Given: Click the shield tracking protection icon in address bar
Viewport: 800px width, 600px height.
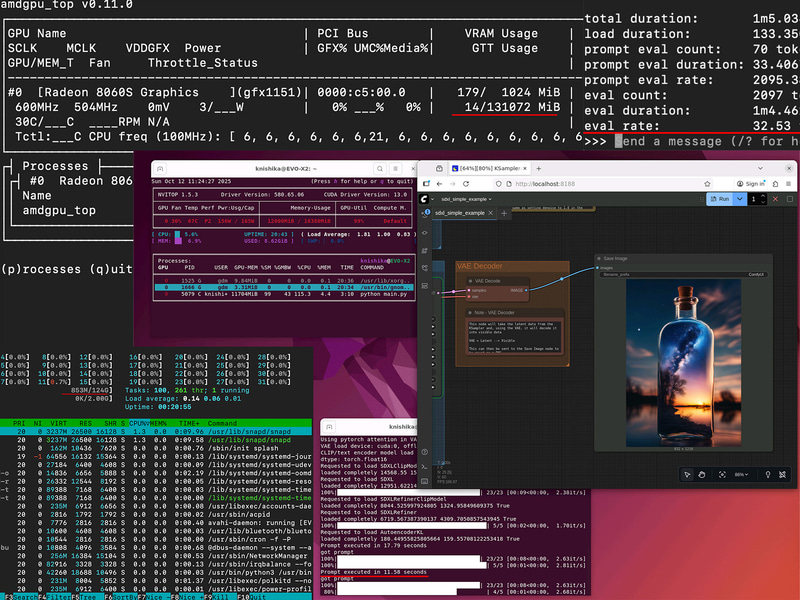Looking at the screenshot, I should [x=499, y=184].
